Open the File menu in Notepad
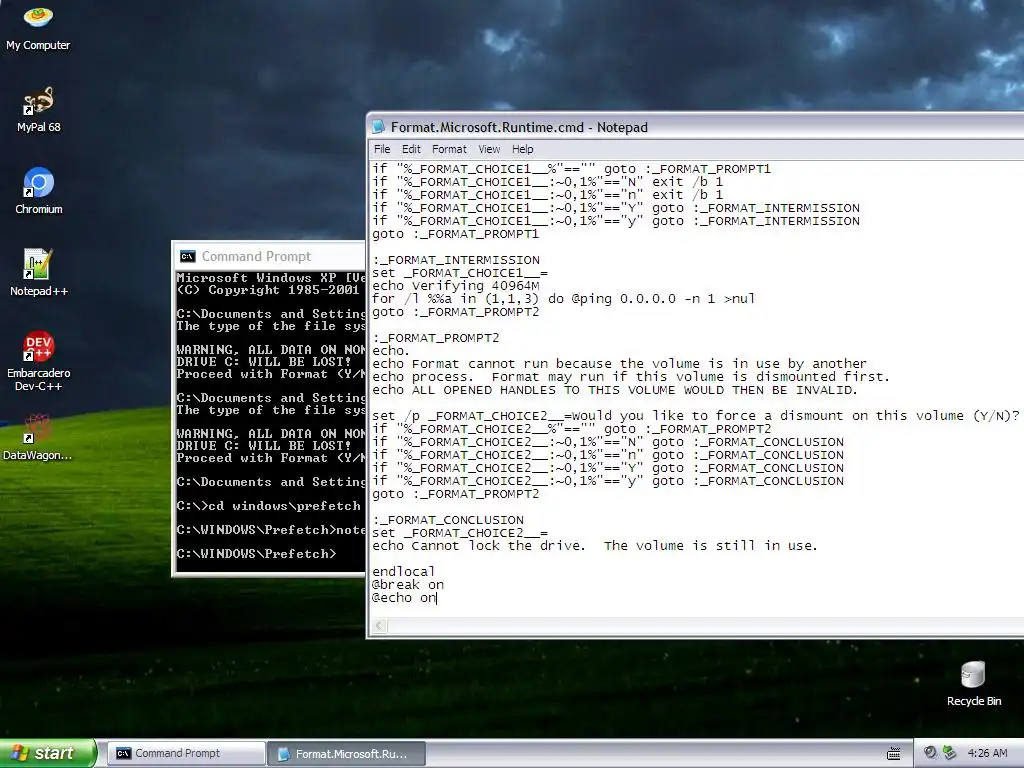 point(382,149)
